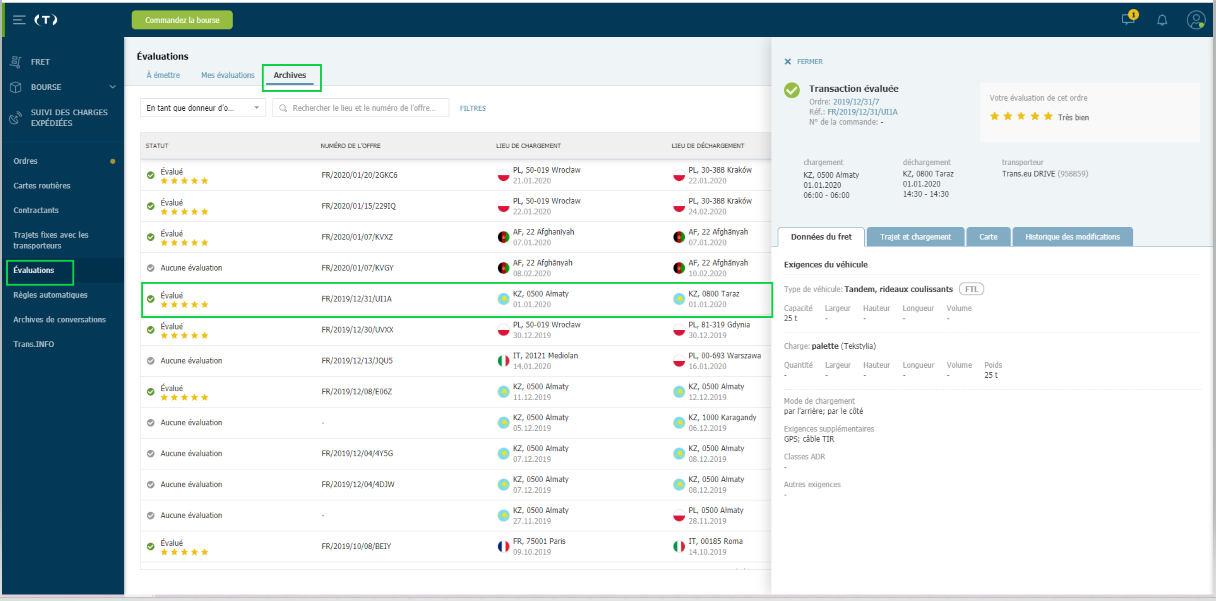Open the 'En tant que donneur d'o...' dropdown
Screen dimensions: 1216x601
(203, 108)
